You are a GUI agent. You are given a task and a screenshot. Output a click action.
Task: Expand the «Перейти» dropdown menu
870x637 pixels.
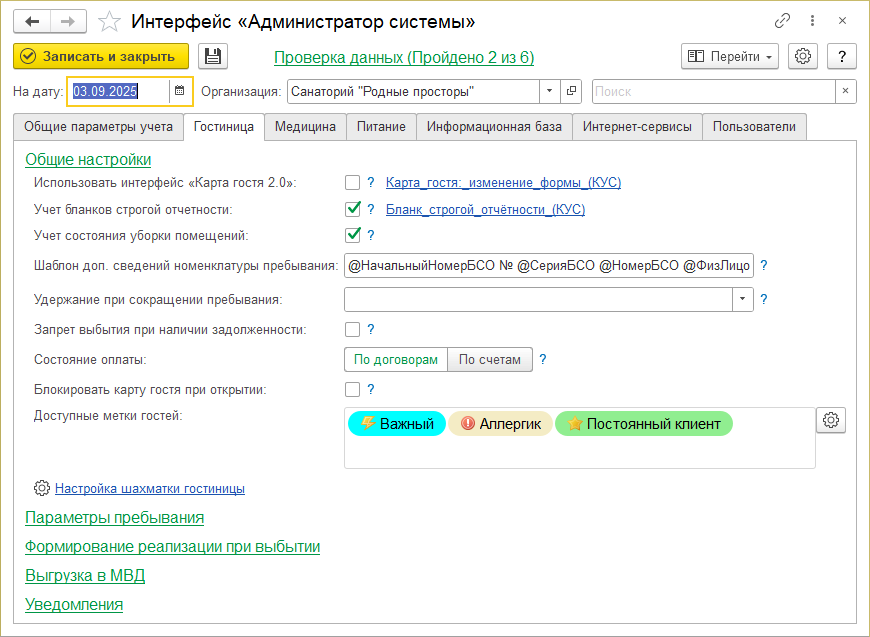tap(730, 57)
